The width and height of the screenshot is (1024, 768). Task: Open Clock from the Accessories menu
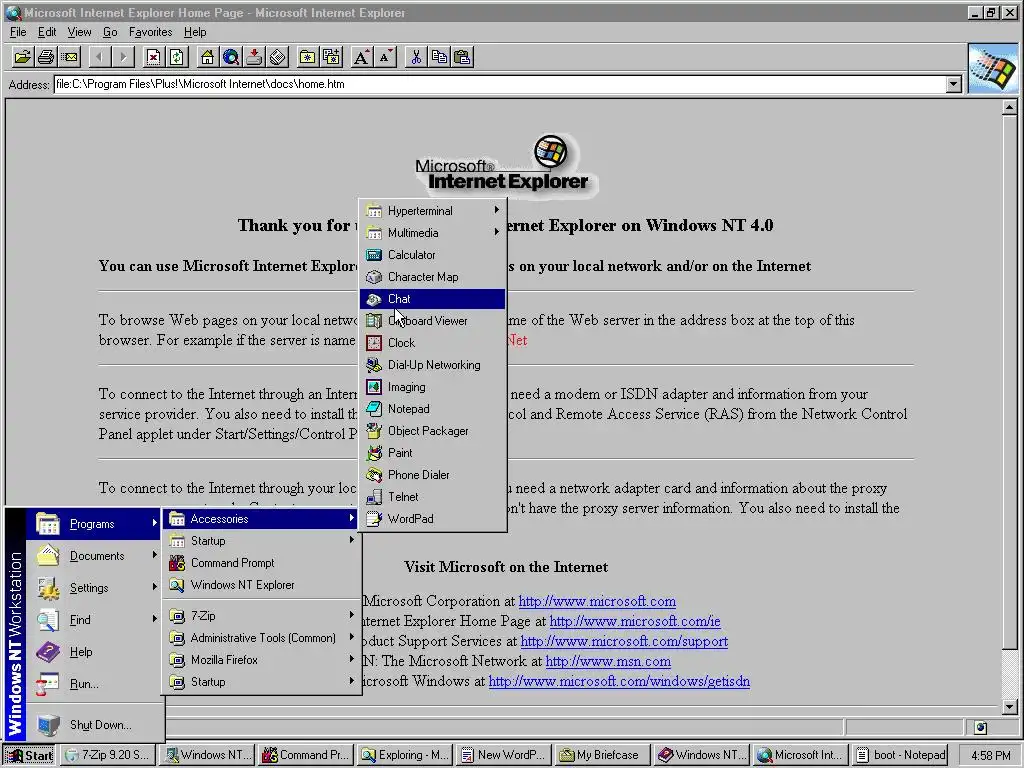432,343
